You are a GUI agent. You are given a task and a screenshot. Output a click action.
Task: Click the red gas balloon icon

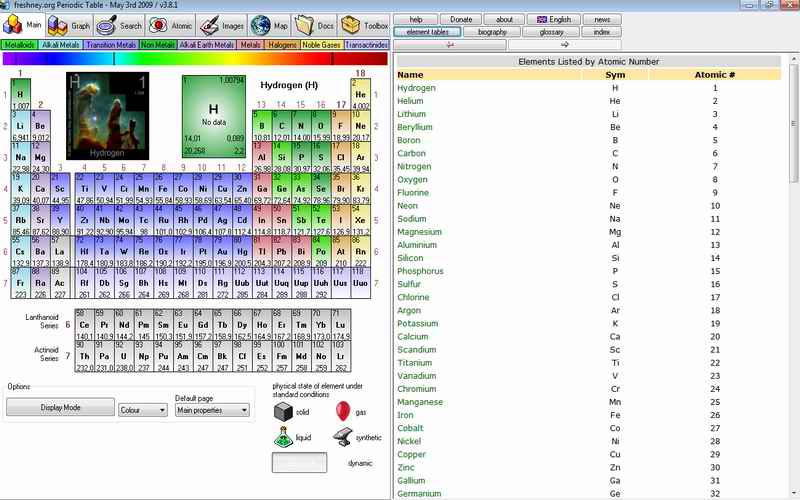343,411
